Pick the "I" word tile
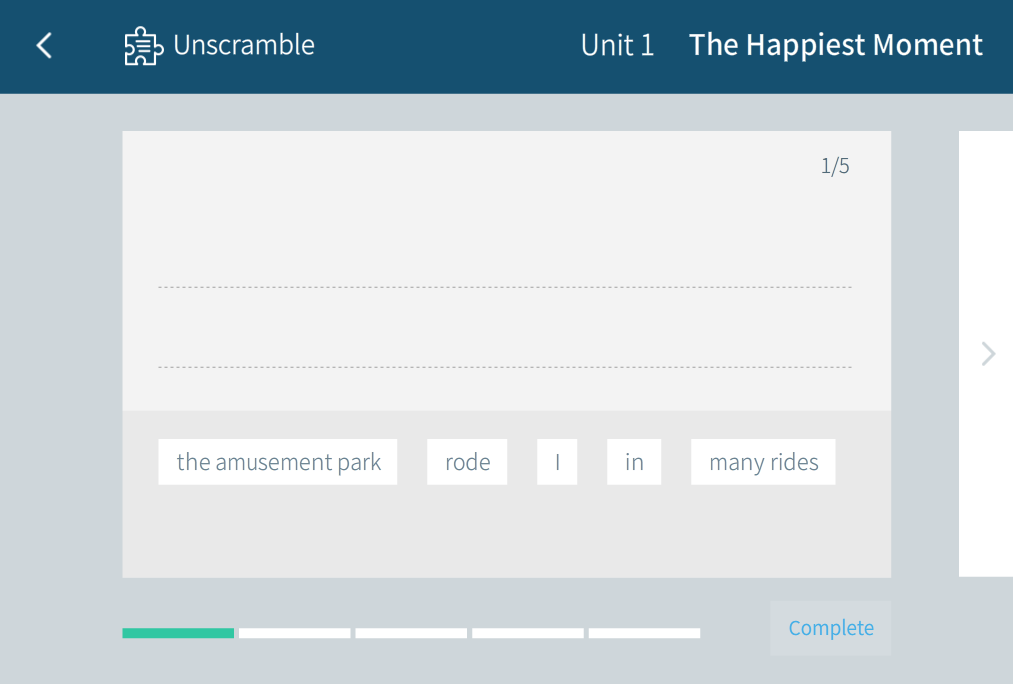1013x684 pixels. (x=557, y=462)
